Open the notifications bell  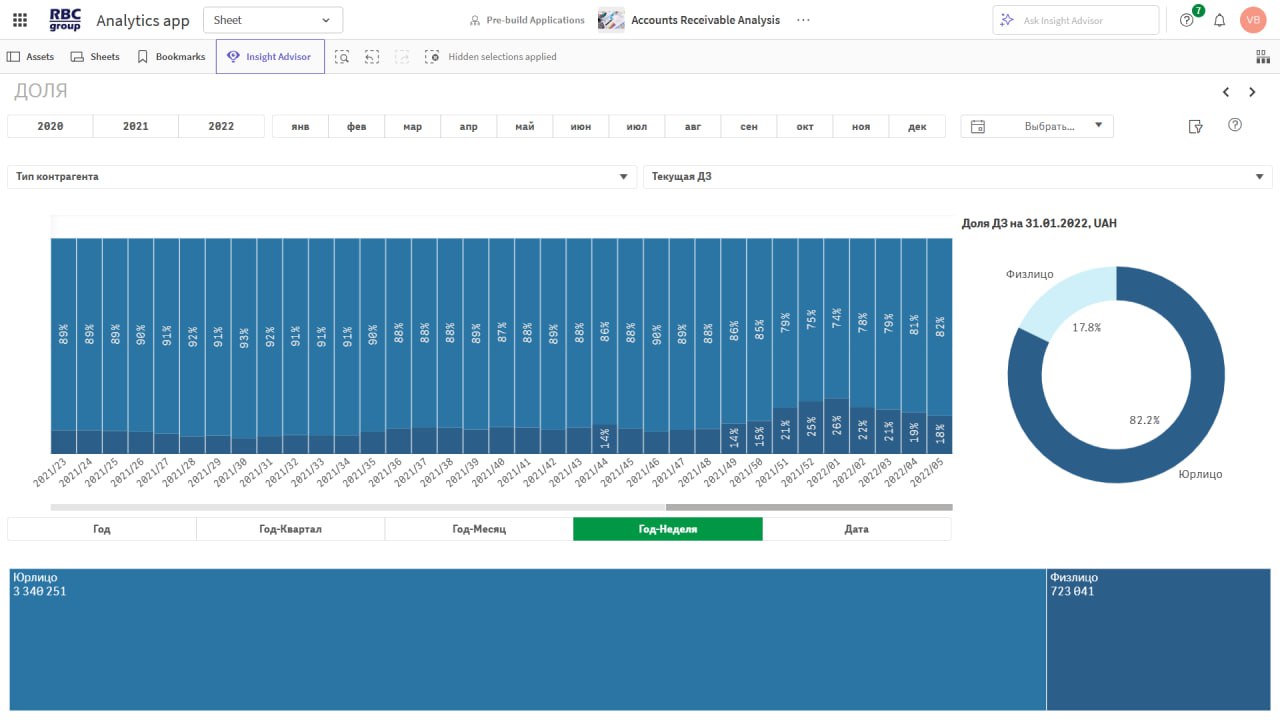tap(1219, 20)
